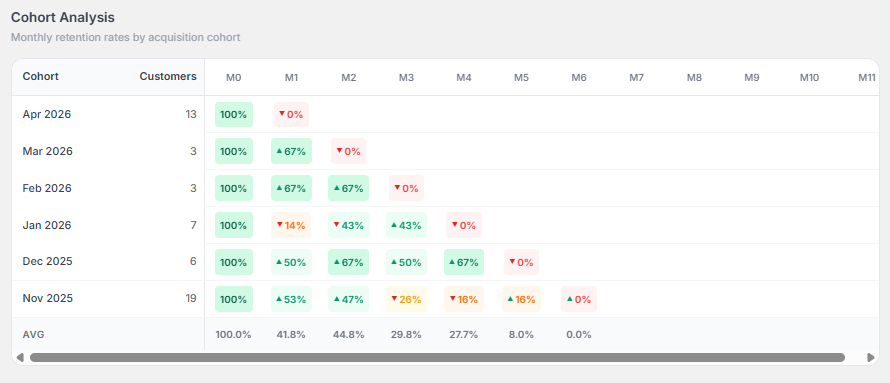
Task: Click Nov 2025 customer count 19
Action: coord(191,298)
